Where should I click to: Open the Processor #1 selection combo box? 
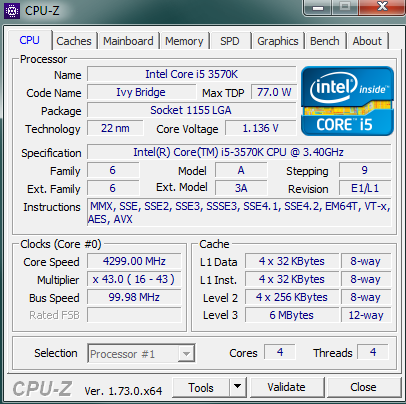pos(141,353)
